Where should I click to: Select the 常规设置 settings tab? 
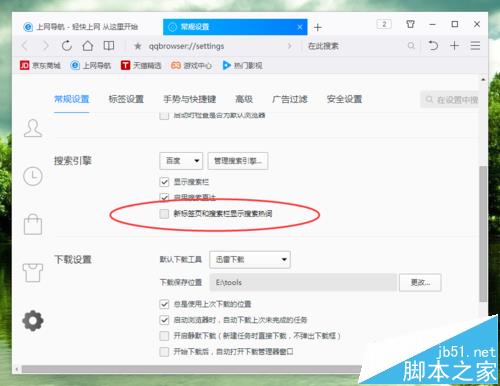72,99
